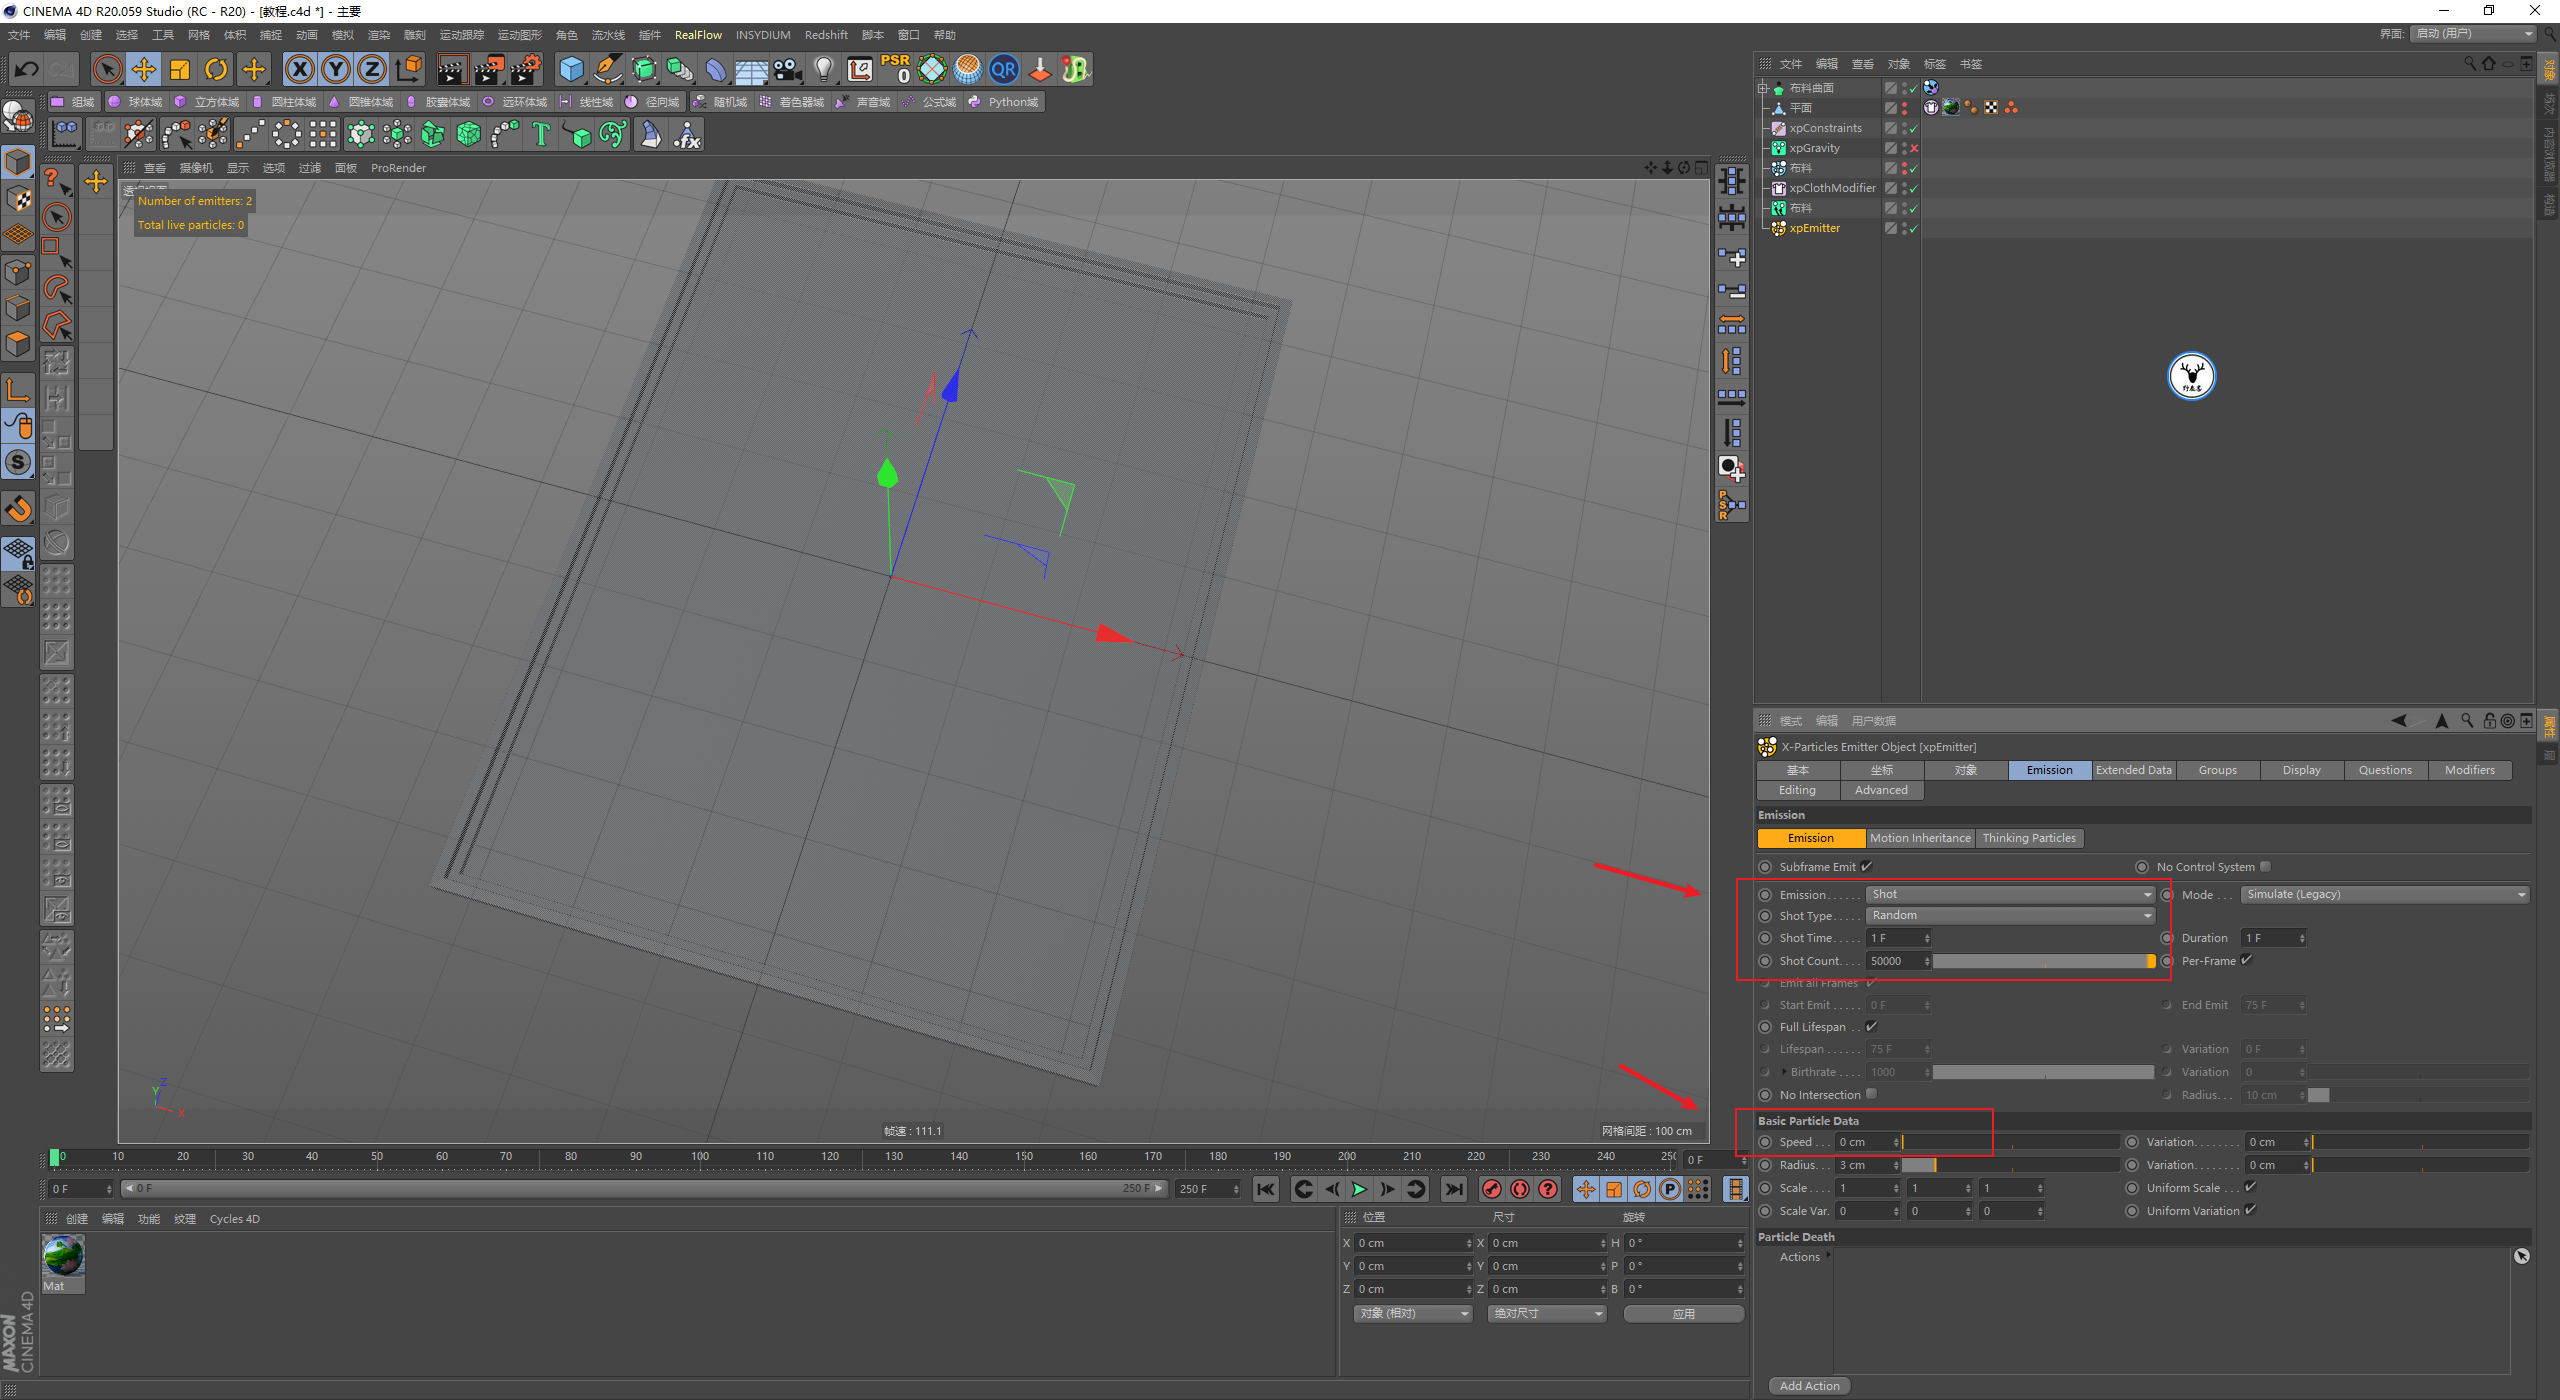Toggle Uniform Scale checkbox
The height and width of the screenshot is (1400, 2560).
(2251, 1187)
